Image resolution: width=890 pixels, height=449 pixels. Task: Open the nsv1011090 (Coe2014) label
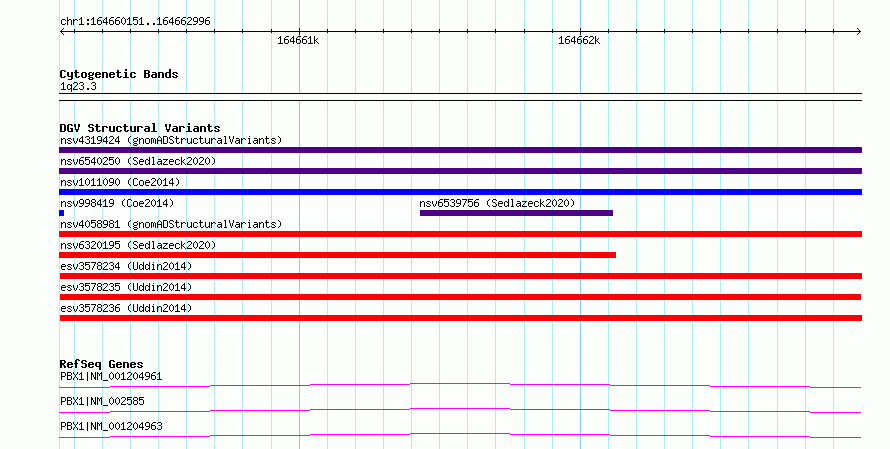120,182
